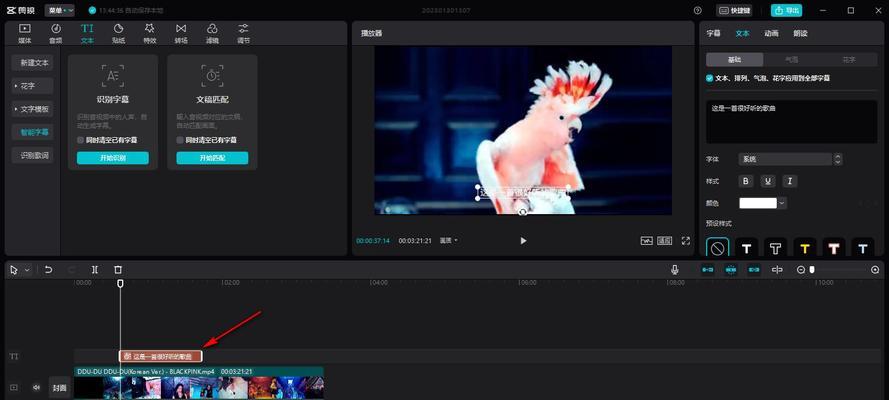Select the subtitle clip on the text track
This screenshot has height=400, width=889.
tap(160, 356)
